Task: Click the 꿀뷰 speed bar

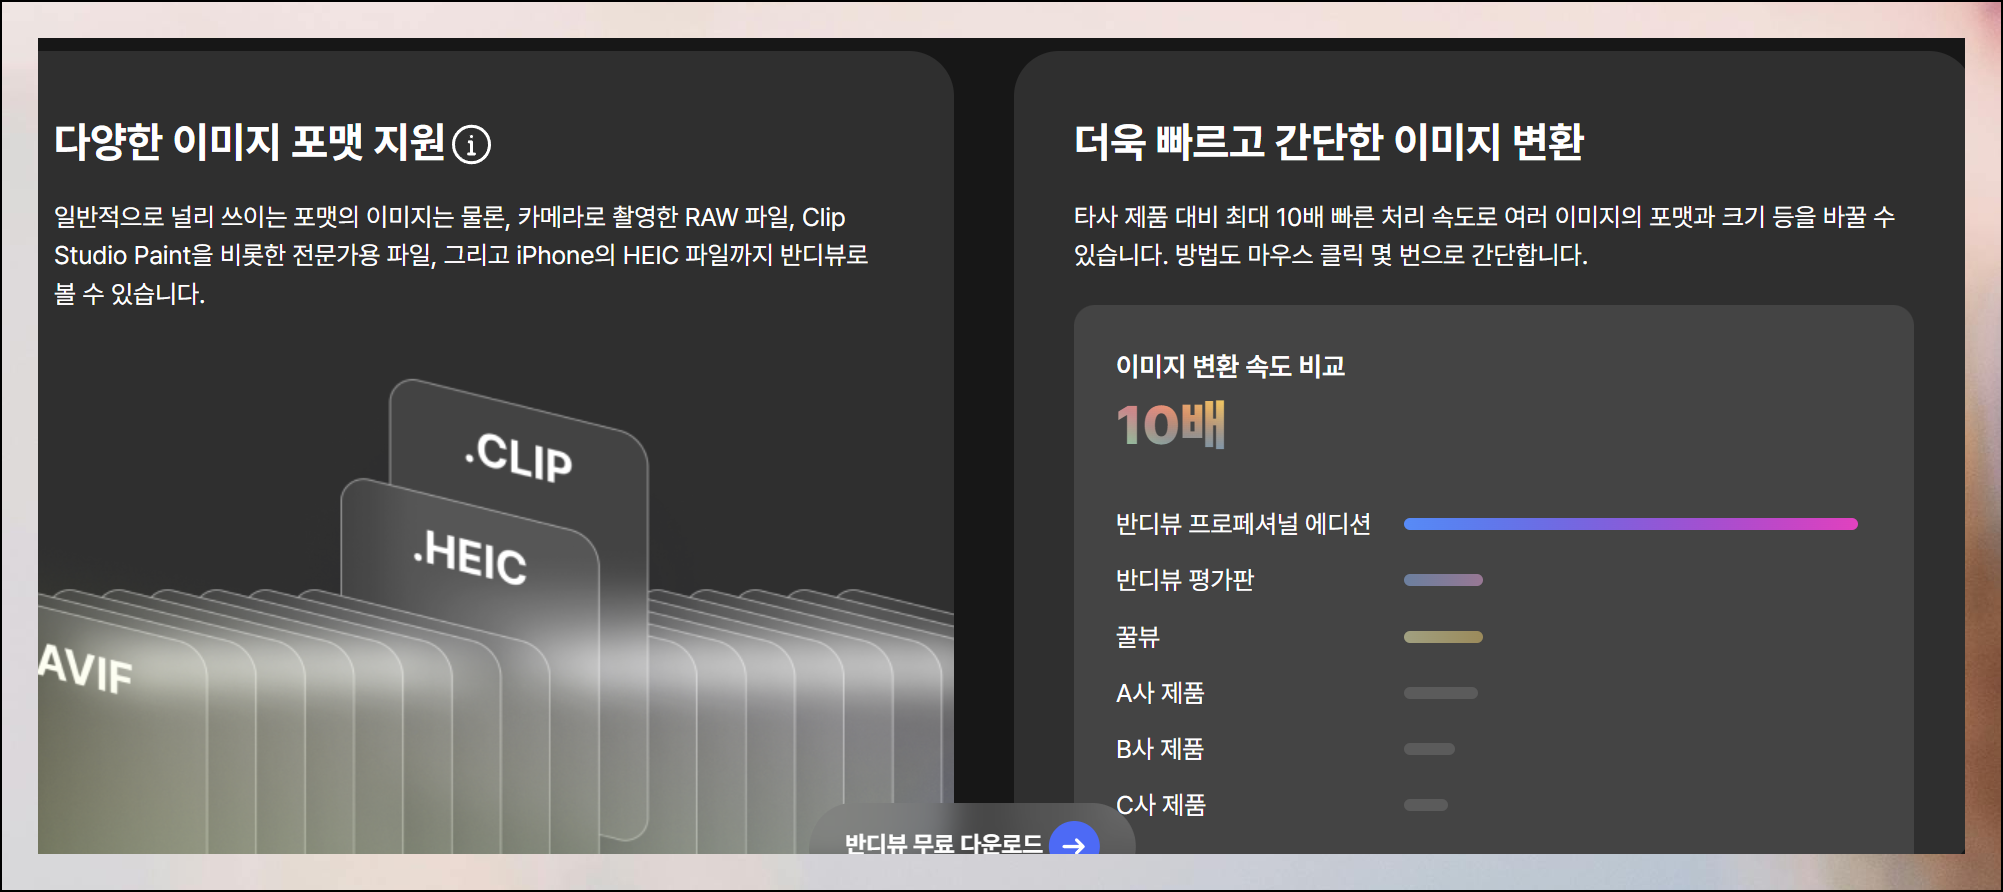Action: pos(1443,637)
